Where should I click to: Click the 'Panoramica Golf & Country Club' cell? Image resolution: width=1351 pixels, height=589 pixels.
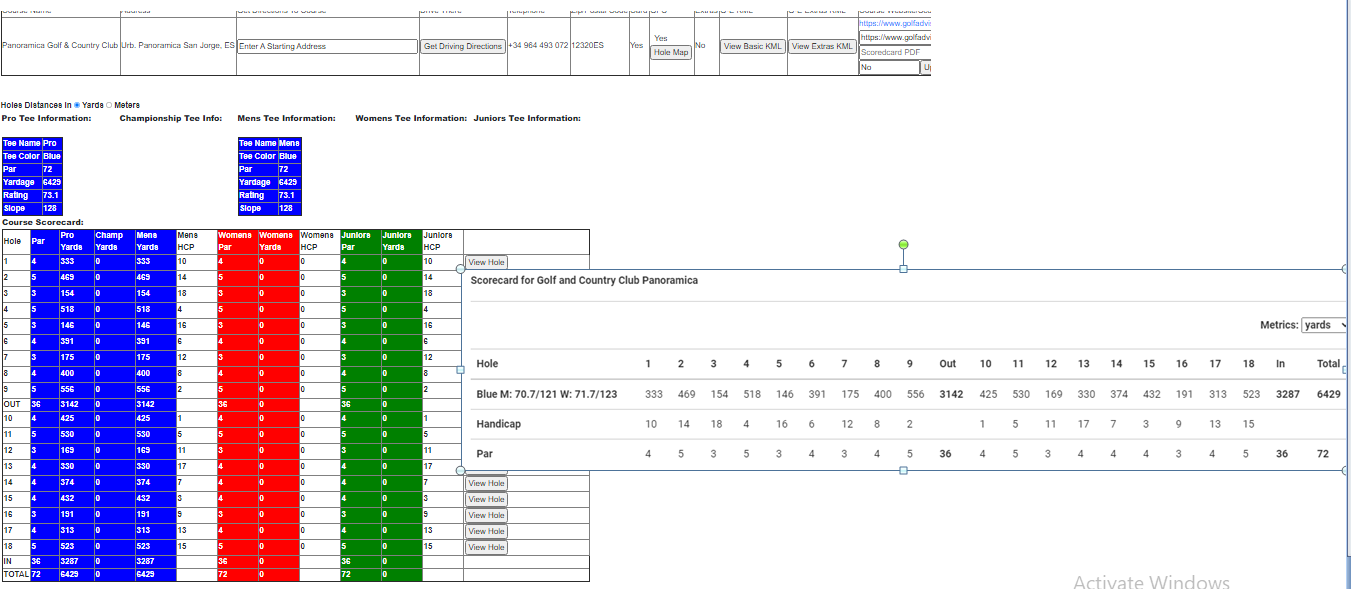[60, 46]
